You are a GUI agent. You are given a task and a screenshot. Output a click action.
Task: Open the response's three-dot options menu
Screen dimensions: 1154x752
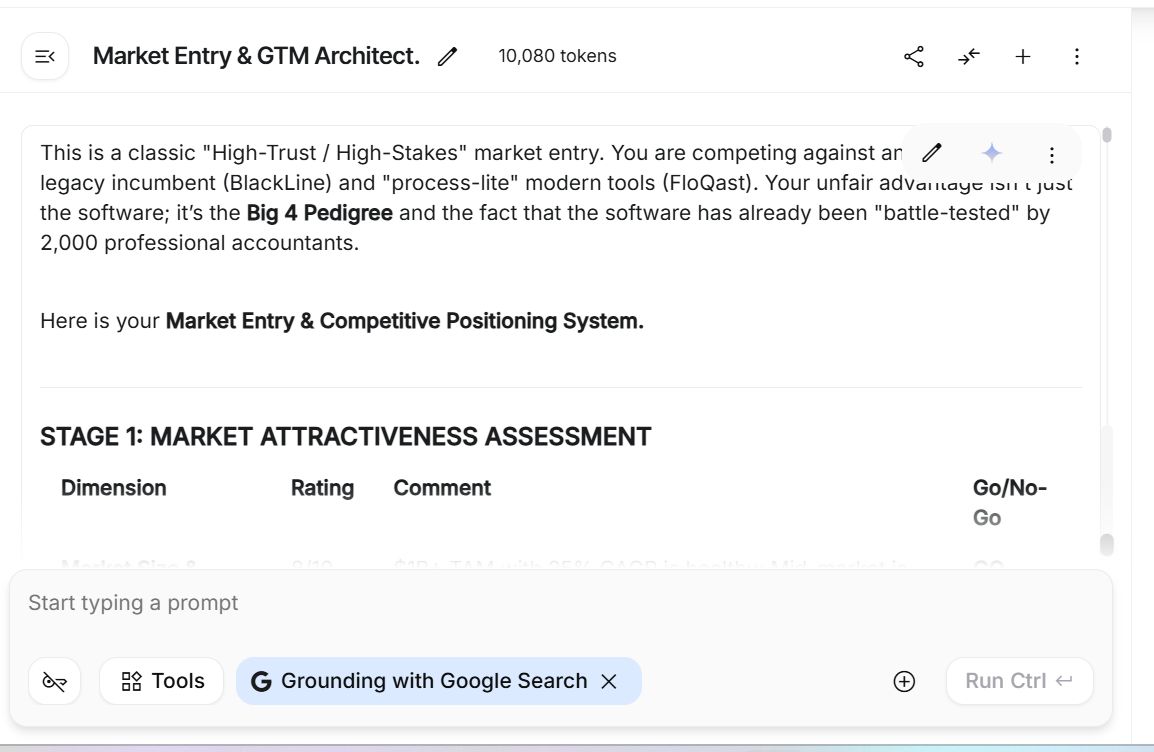1051,155
